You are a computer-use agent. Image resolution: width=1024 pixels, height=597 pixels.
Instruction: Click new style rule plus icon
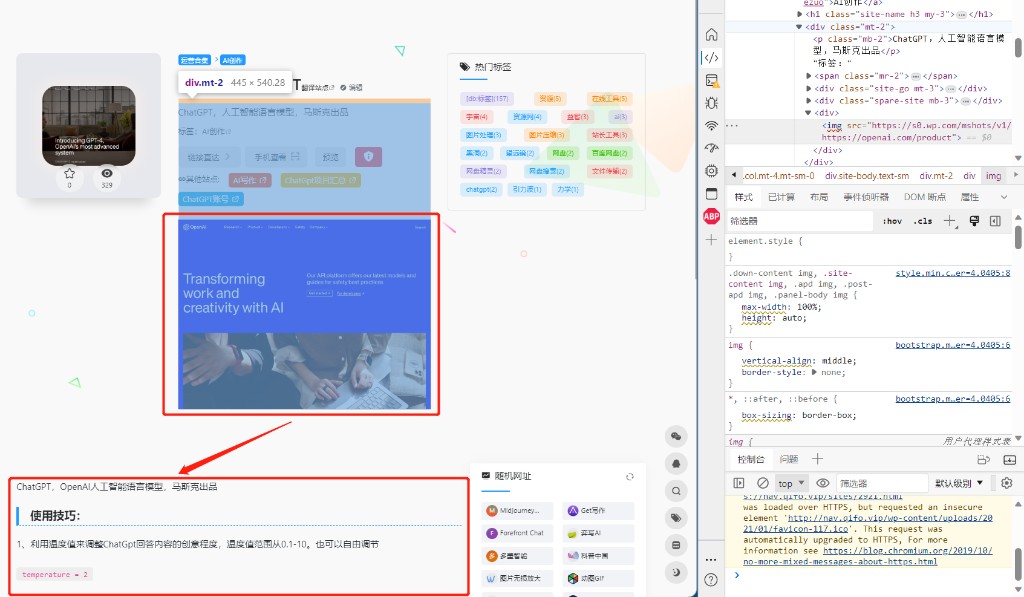pyautogui.click(x=950, y=221)
